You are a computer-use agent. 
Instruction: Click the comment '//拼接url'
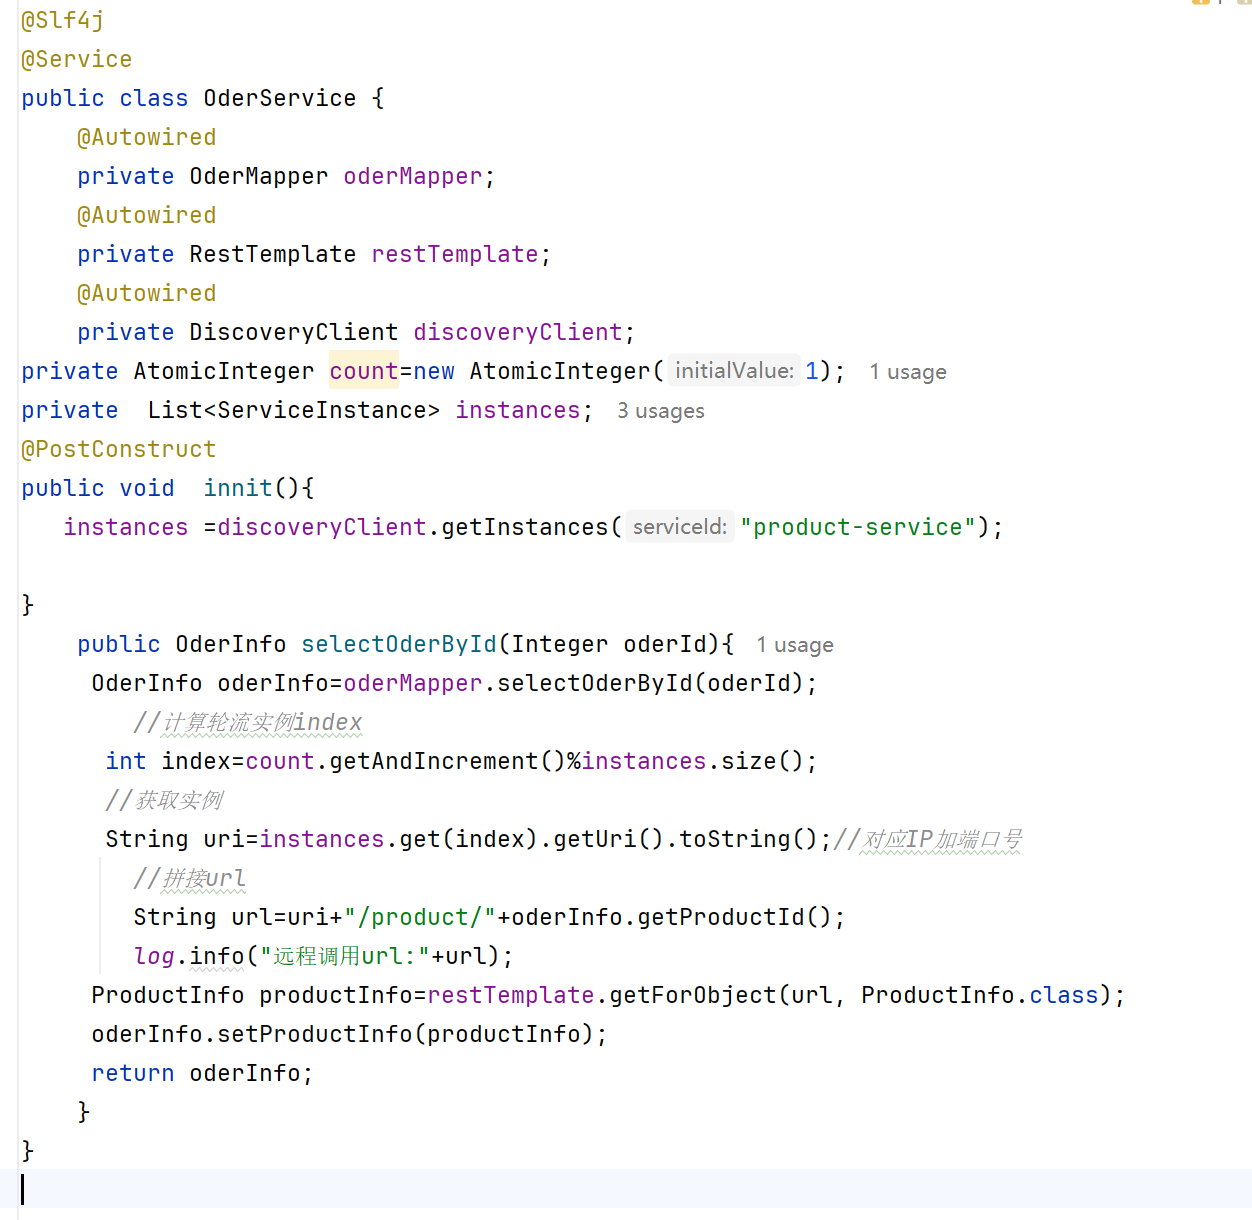coord(190,878)
